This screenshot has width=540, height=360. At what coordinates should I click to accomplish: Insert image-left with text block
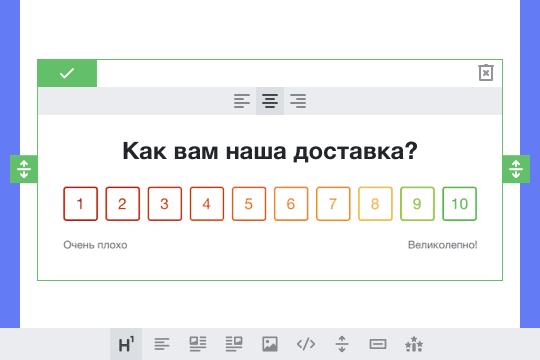(198, 344)
